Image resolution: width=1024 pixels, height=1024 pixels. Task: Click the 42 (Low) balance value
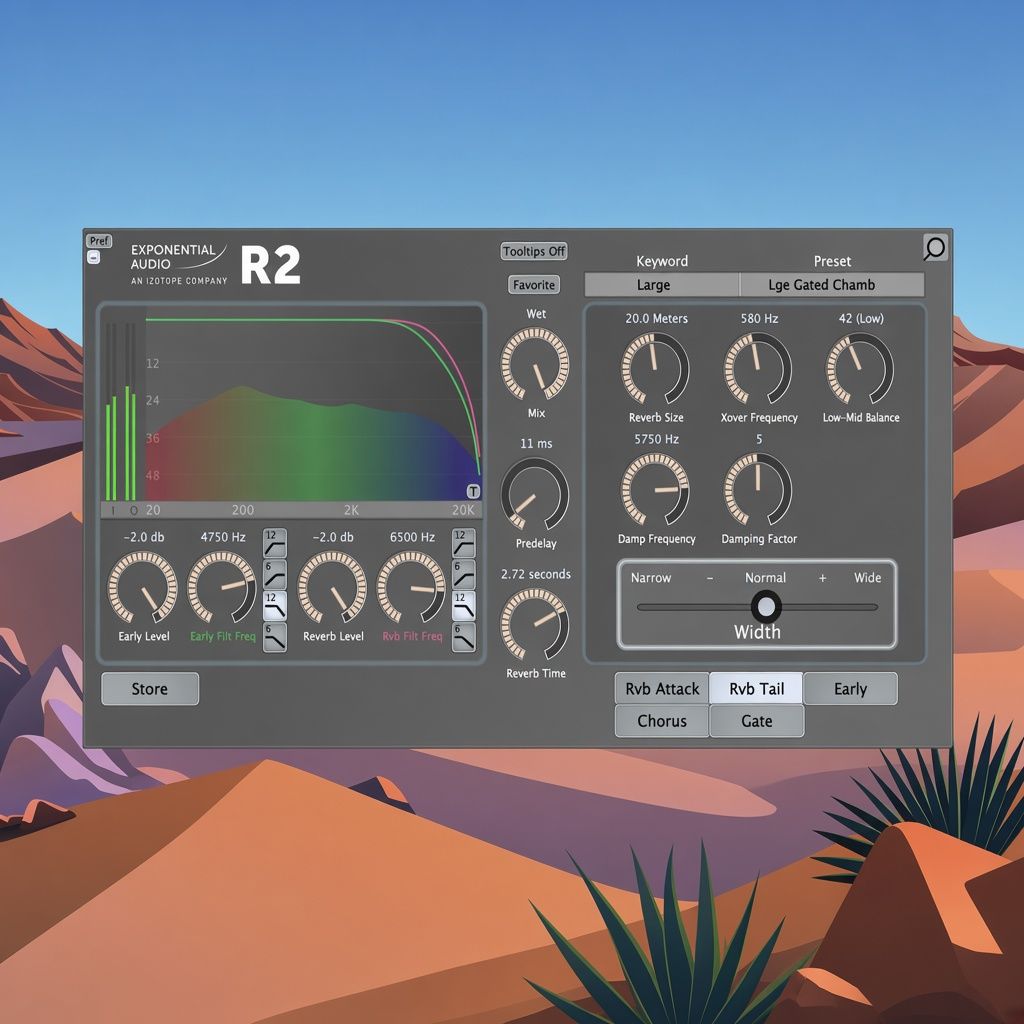point(861,319)
